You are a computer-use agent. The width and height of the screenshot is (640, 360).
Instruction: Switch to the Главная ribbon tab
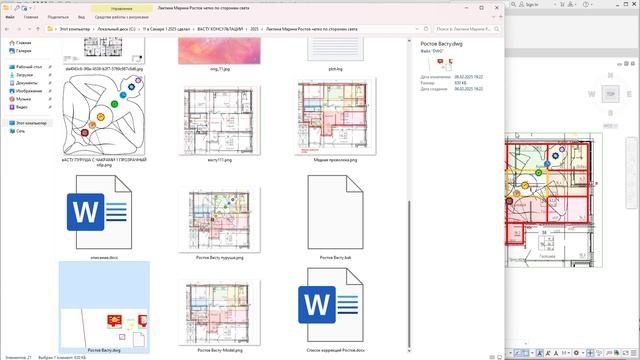point(31,17)
